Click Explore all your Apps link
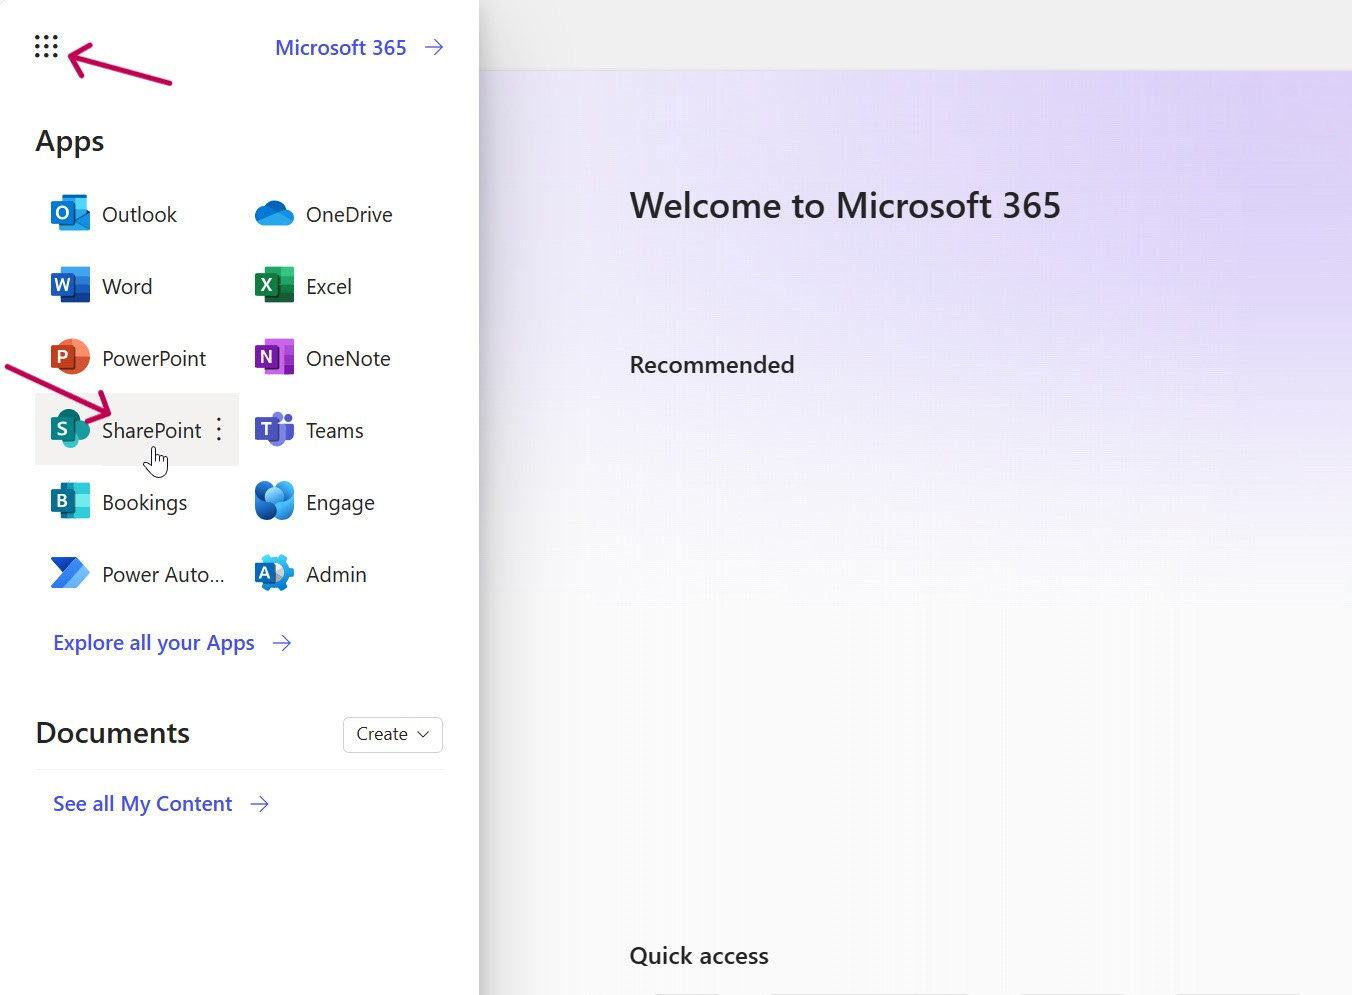 [154, 643]
